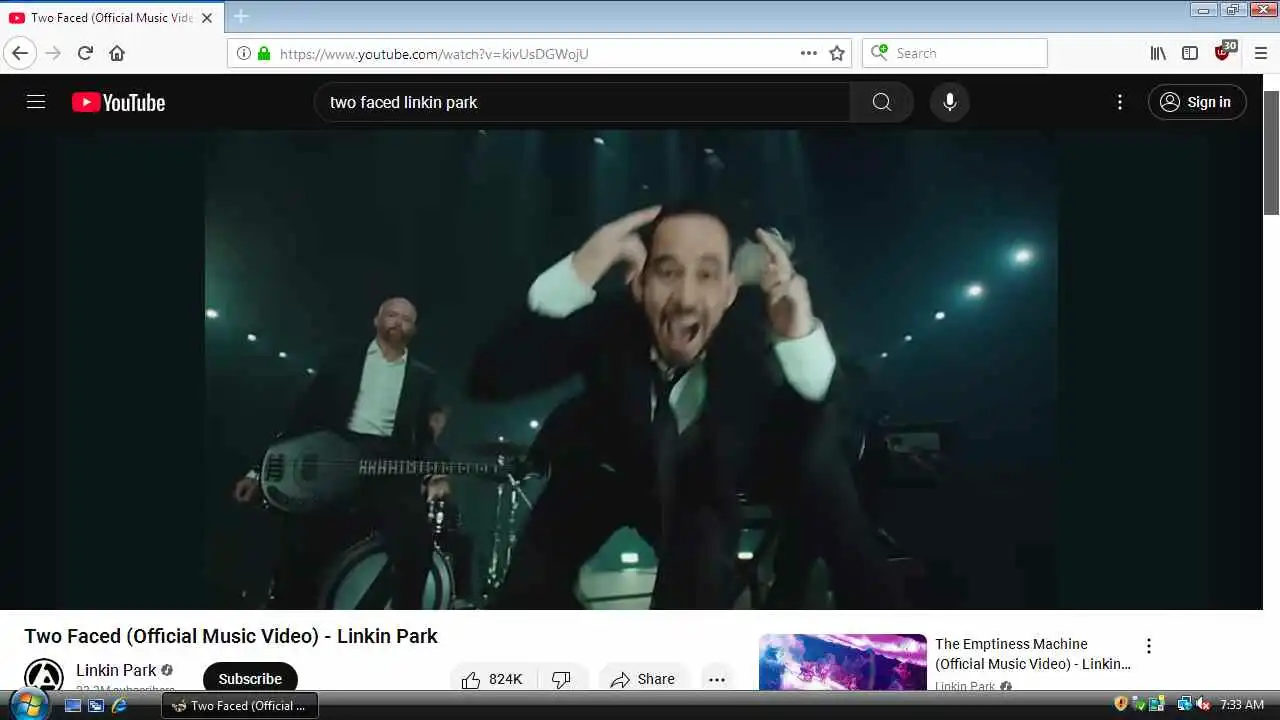Click the Firefox Search box
This screenshot has width=1280, height=720.
click(x=955, y=53)
